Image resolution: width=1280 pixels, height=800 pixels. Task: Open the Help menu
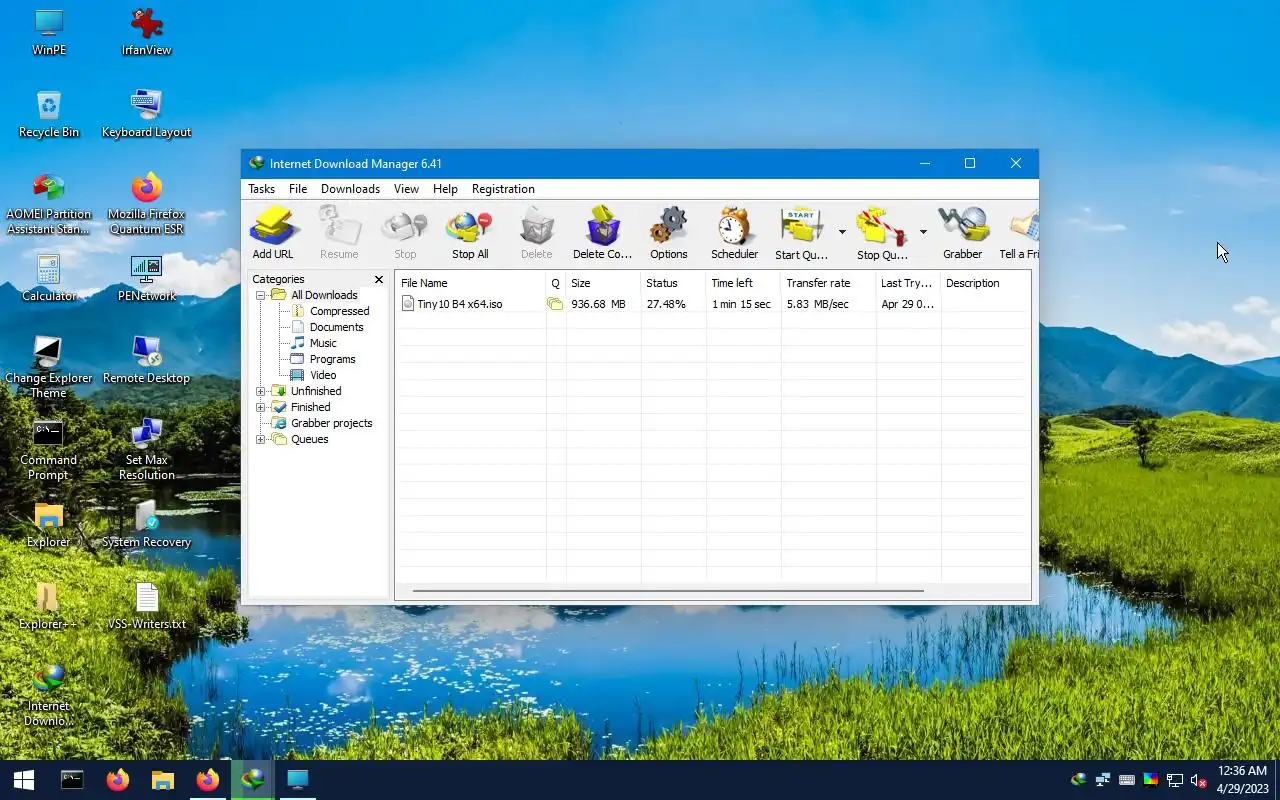coord(445,189)
